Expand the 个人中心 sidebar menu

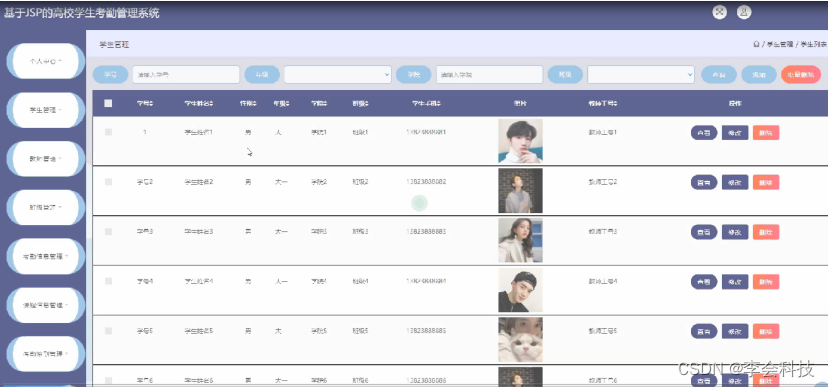click(46, 61)
